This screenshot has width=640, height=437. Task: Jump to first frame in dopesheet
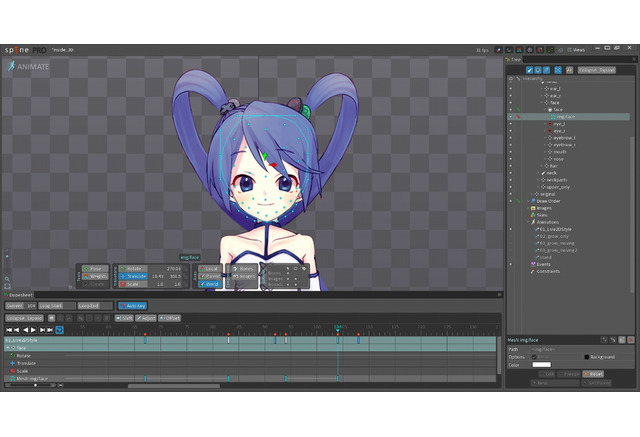9,330
